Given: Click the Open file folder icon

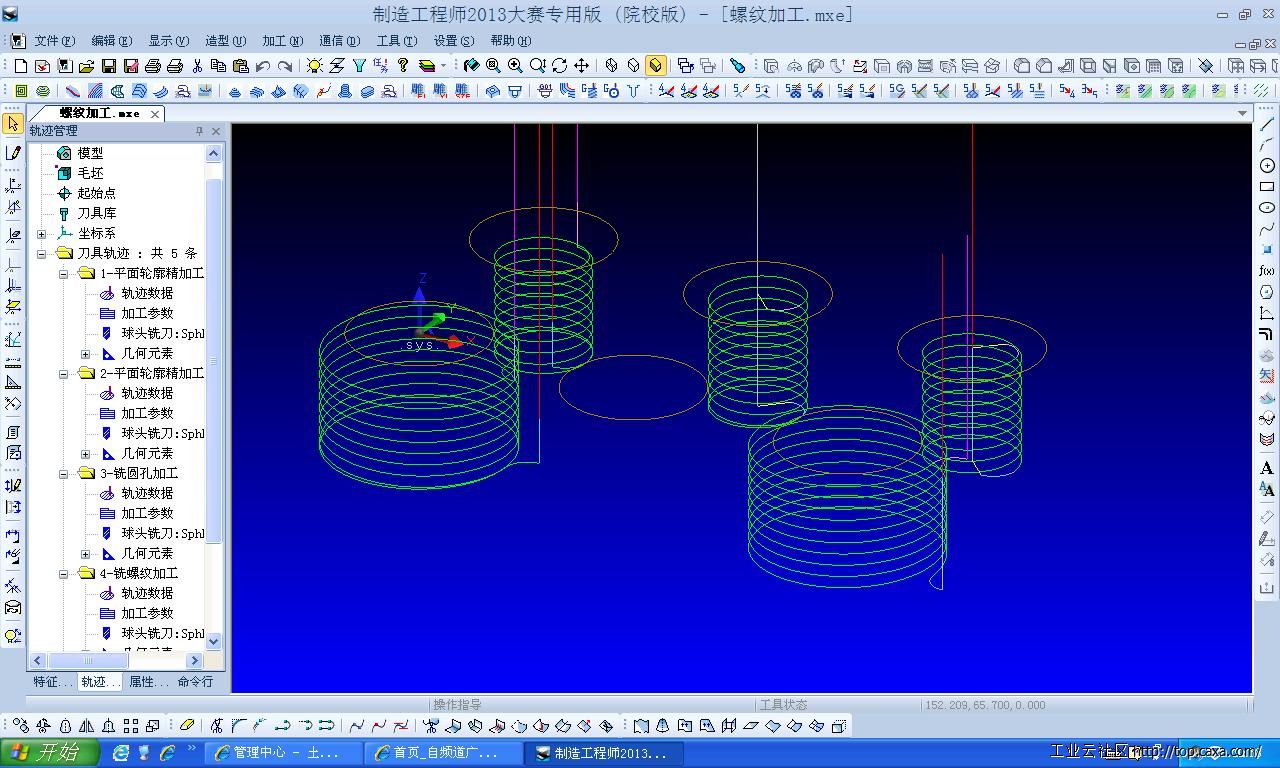Looking at the screenshot, I should tap(86, 66).
